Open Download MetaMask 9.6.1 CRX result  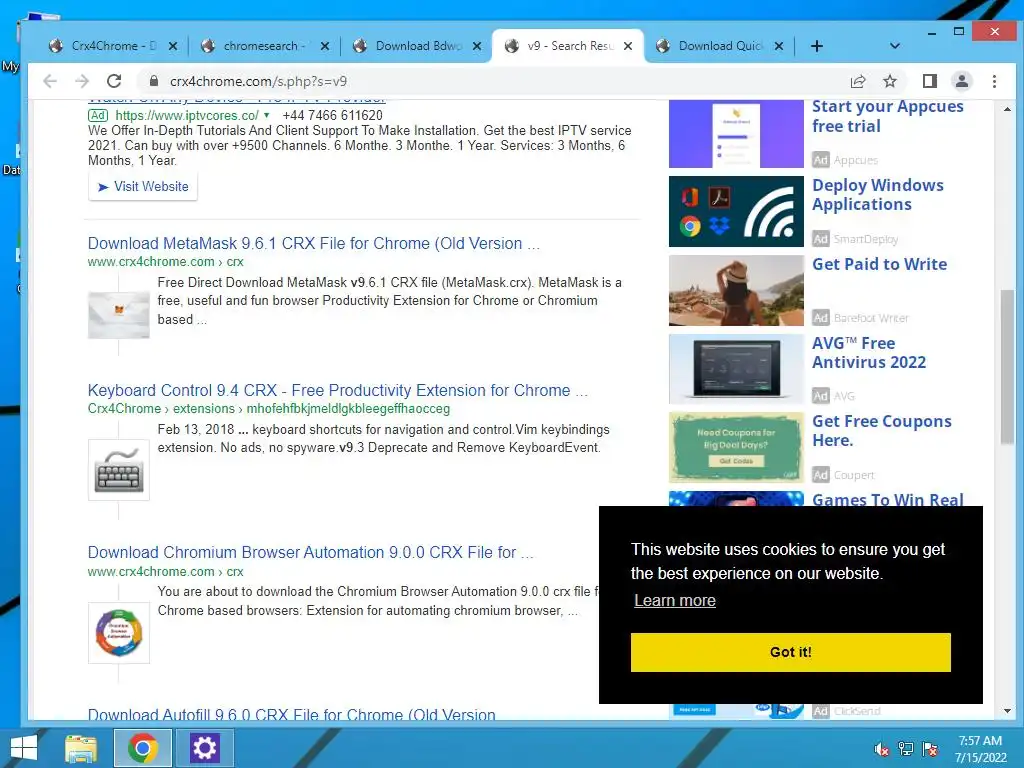(x=313, y=243)
